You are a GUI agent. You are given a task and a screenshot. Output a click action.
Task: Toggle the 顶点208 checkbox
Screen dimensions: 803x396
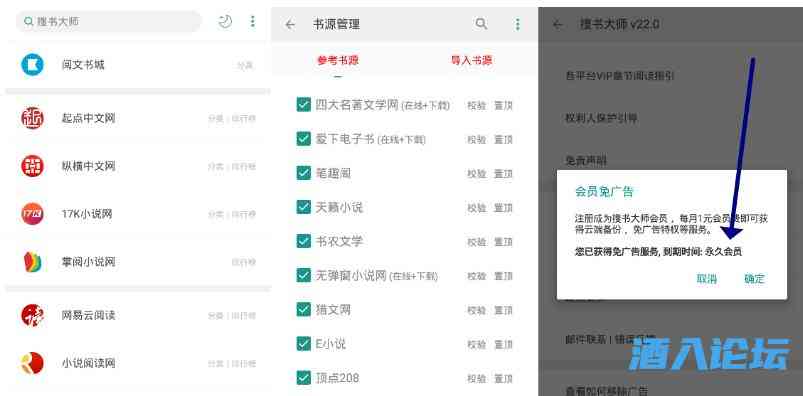click(304, 378)
